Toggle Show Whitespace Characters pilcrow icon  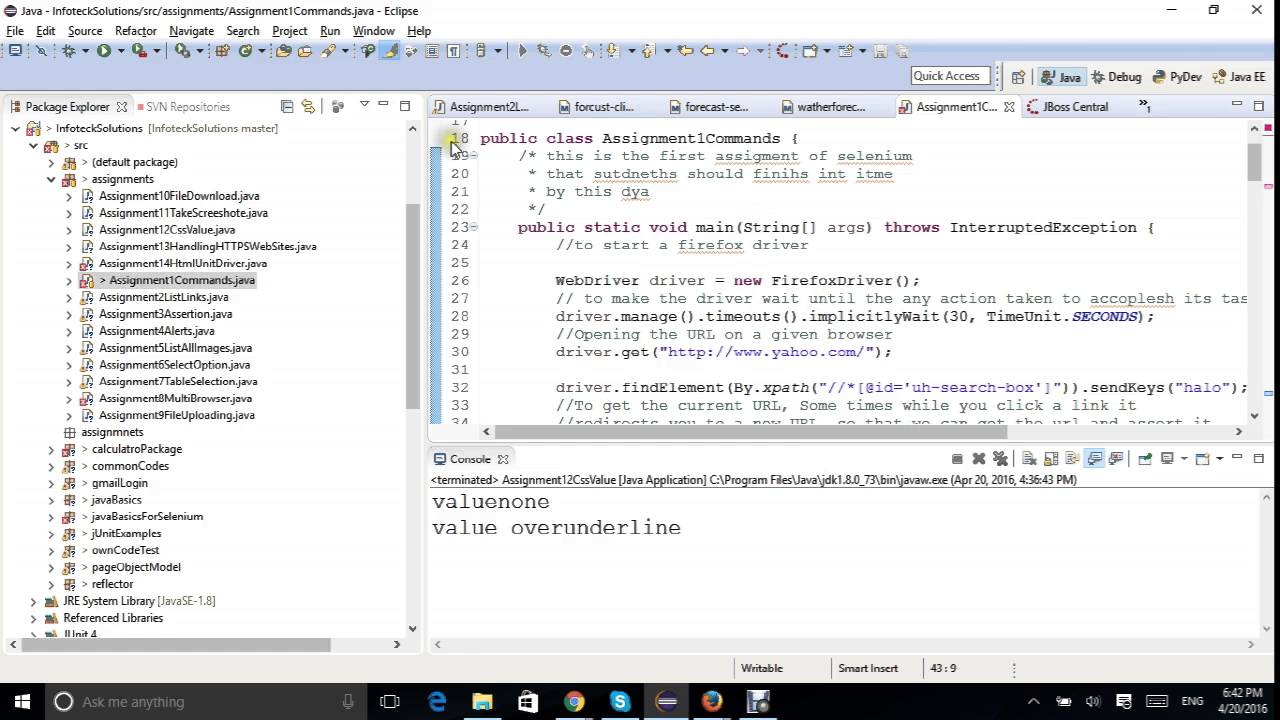pyautogui.click(x=453, y=50)
